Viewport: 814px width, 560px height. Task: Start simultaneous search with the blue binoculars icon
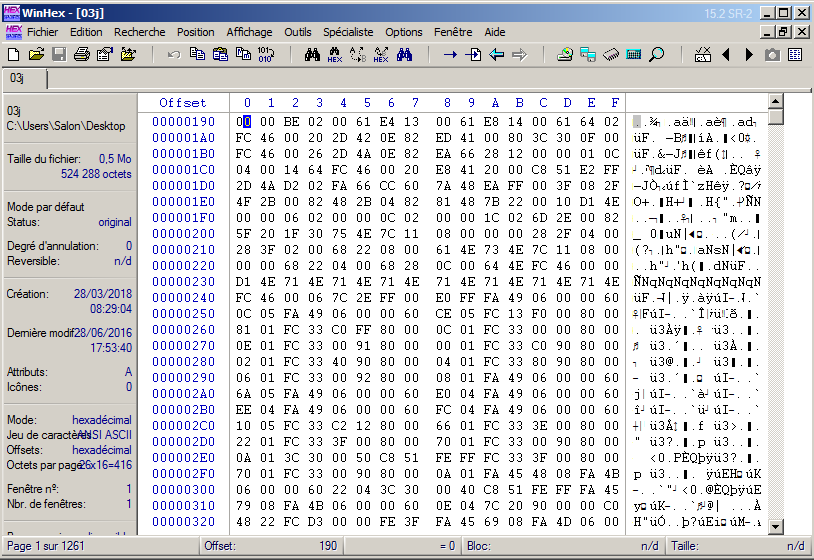404,54
